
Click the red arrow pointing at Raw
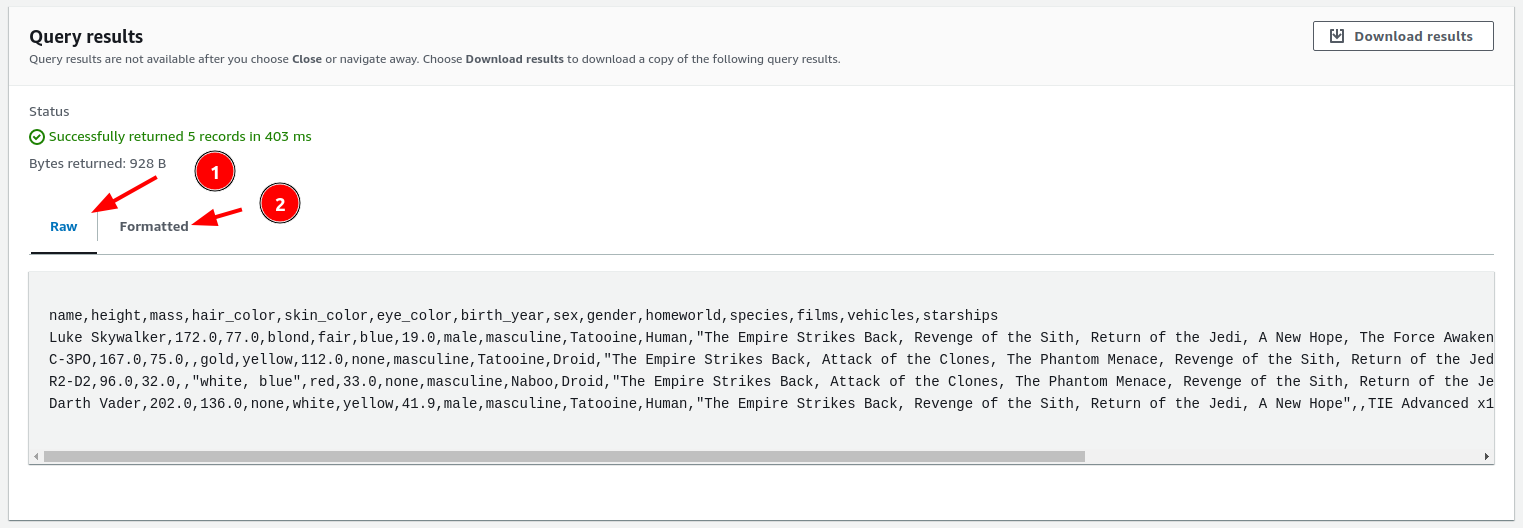pyautogui.click(x=124, y=194)
